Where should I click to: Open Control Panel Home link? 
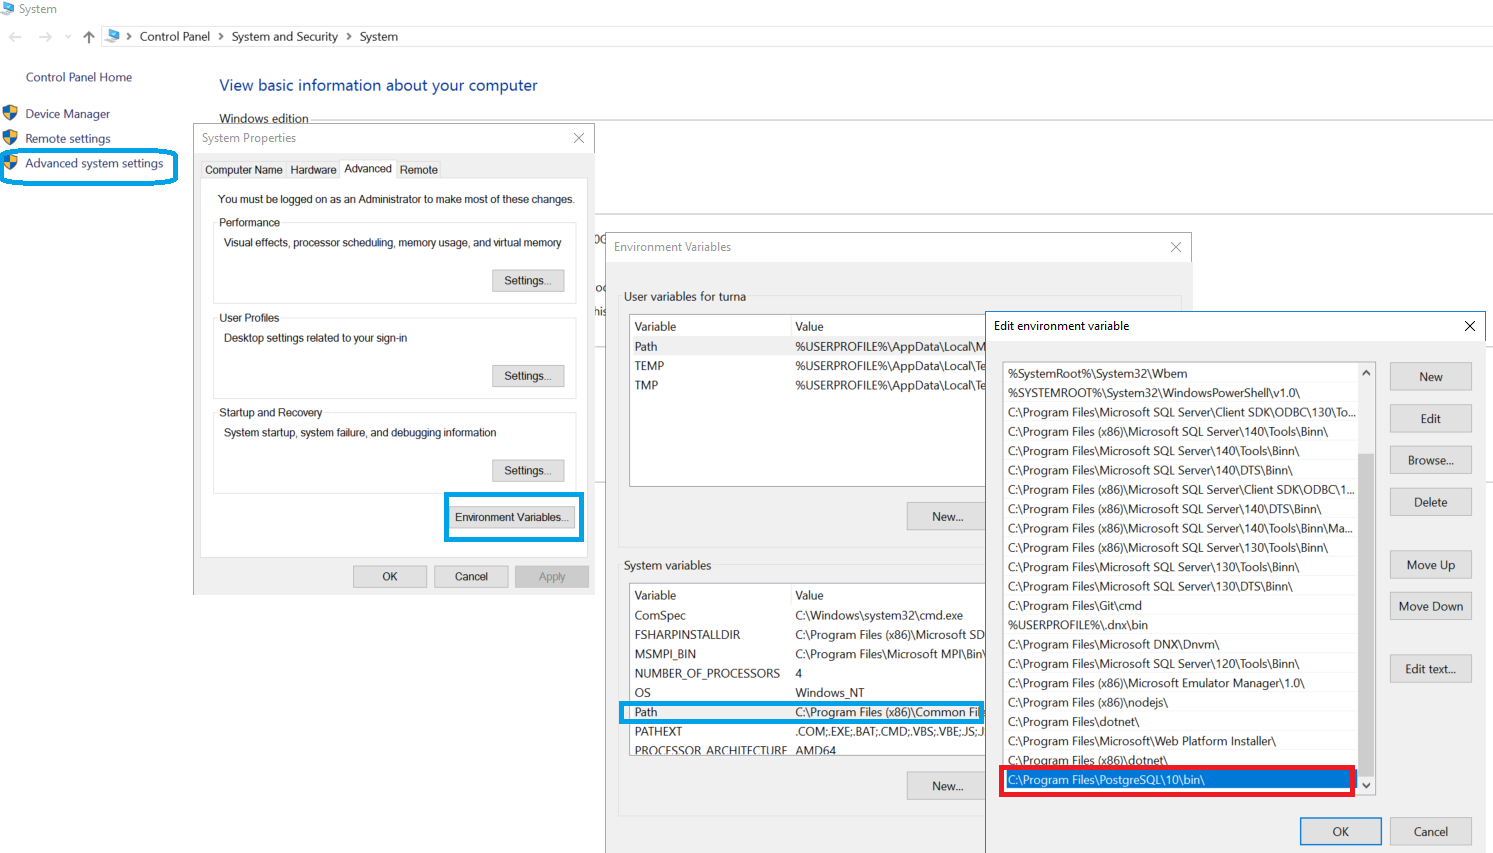[79, 77]
